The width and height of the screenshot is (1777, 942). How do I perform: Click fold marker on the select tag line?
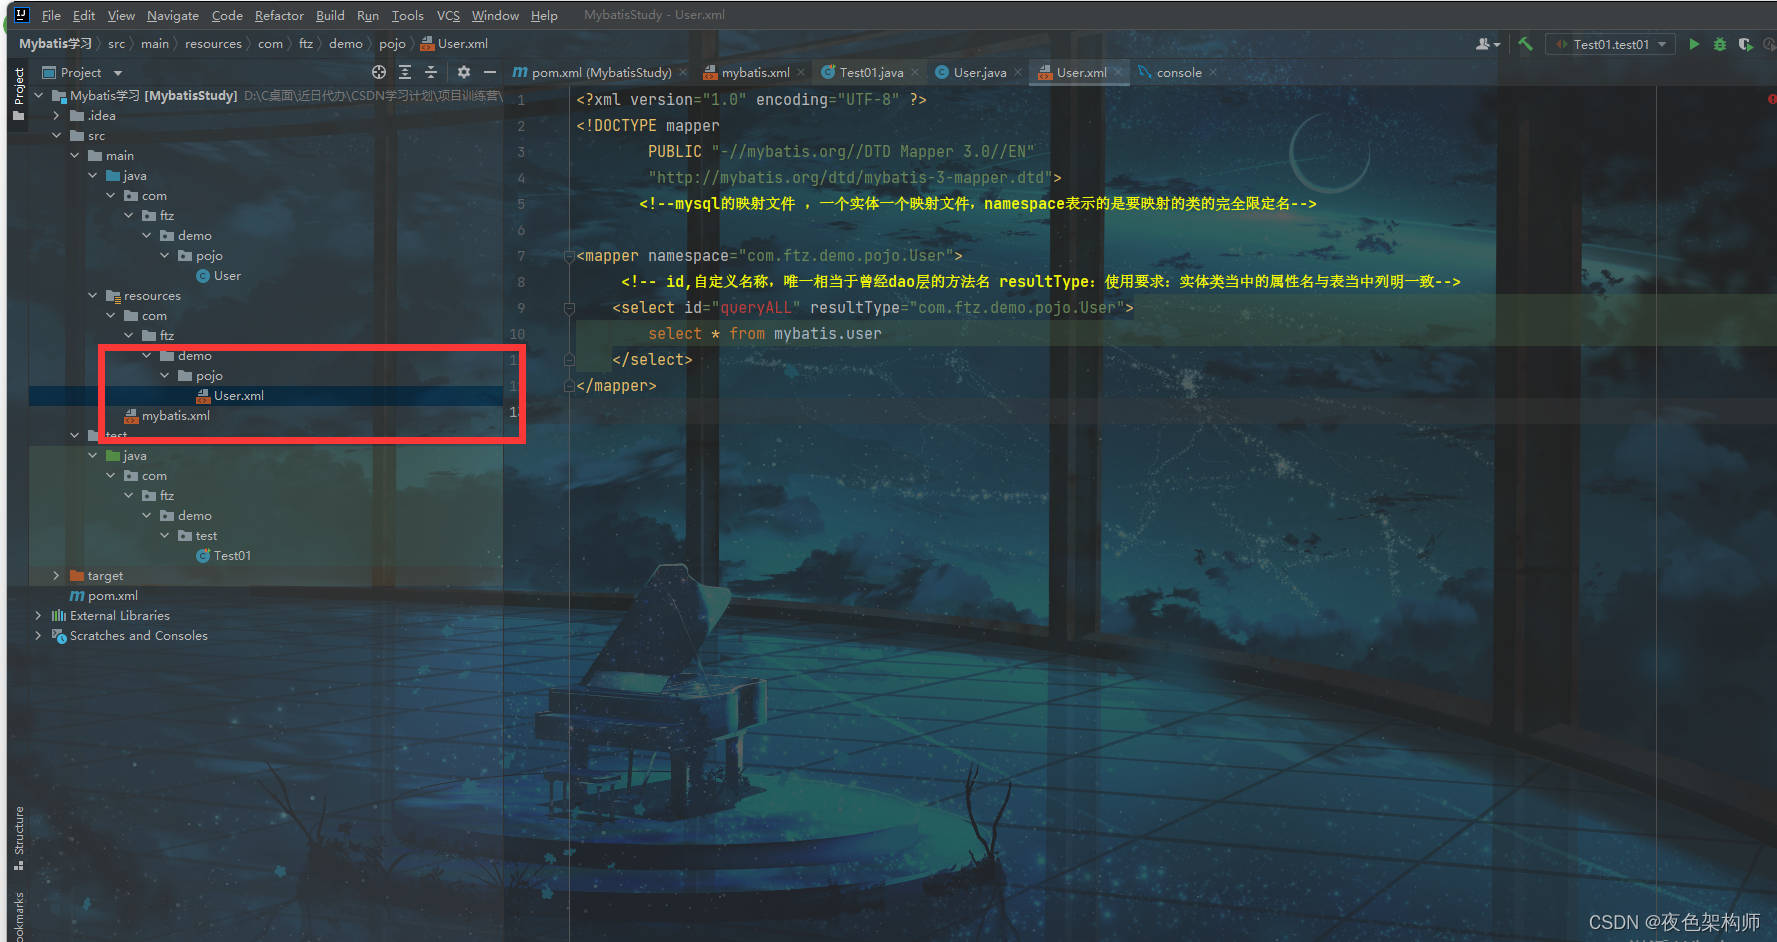tap(569, 308)
